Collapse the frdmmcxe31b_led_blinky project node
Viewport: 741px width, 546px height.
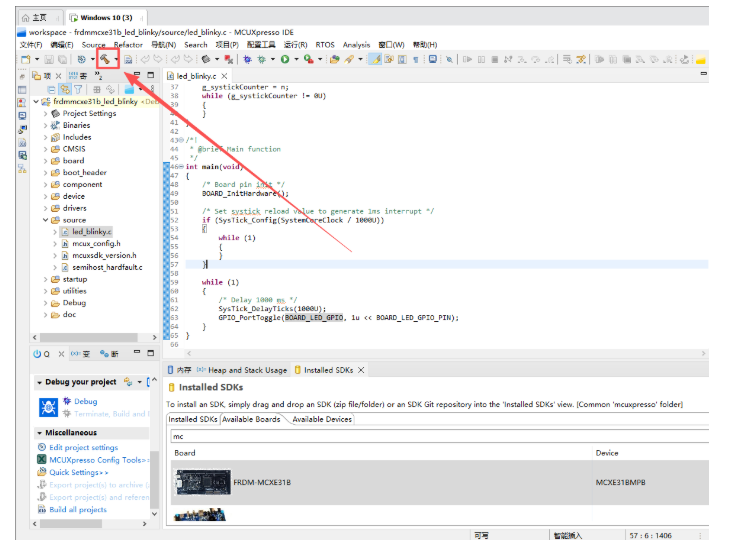pos(36,101)
